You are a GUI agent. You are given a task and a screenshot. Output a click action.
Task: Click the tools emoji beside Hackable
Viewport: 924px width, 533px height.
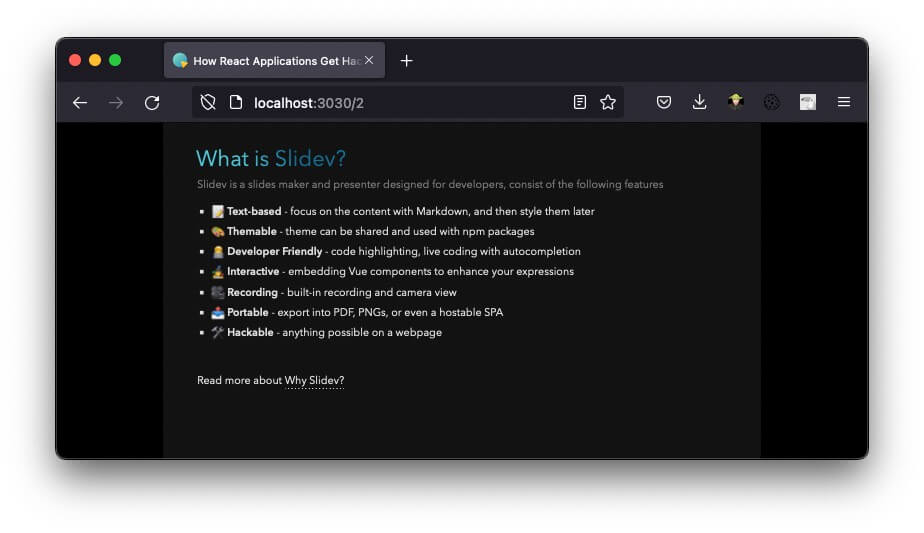tap(218, 333)
